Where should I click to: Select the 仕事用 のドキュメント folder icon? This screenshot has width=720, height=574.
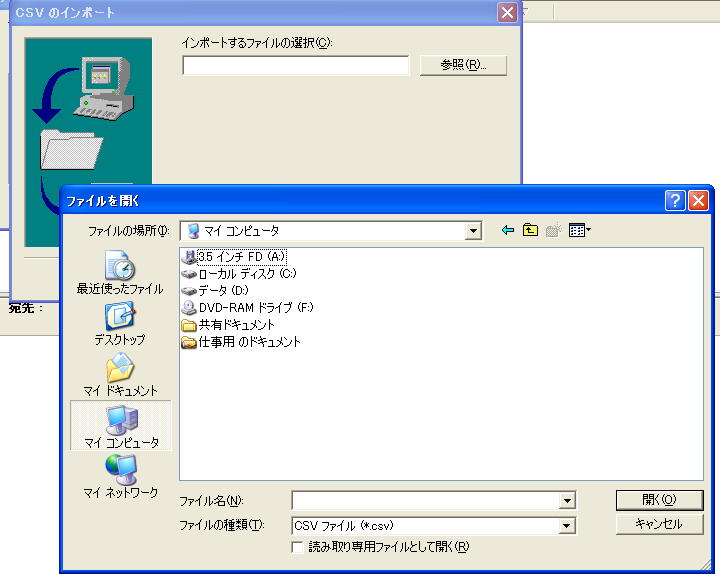tap(189, 342)
